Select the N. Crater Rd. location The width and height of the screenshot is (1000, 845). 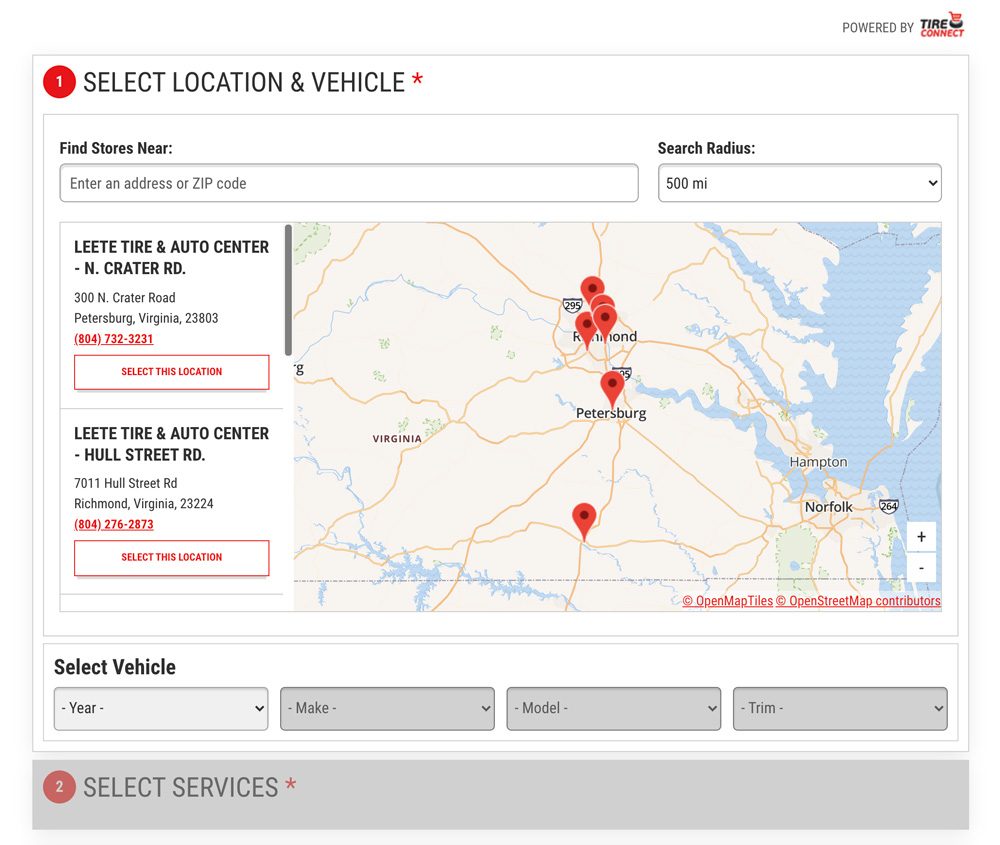pyautogui.click(x=172, y=372)
